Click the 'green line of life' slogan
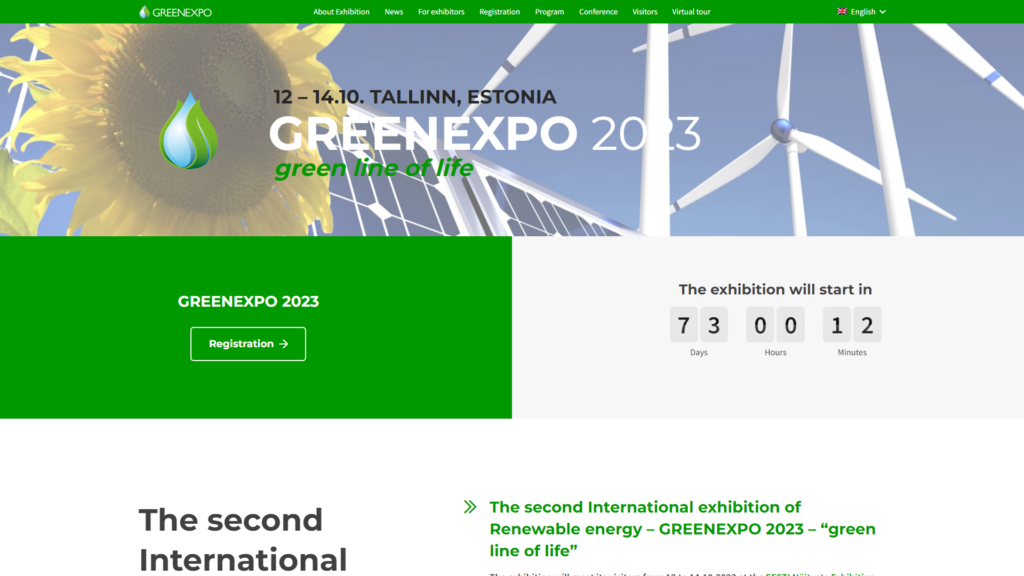This screenshot has height=576, width=1024. click(374, 168)
